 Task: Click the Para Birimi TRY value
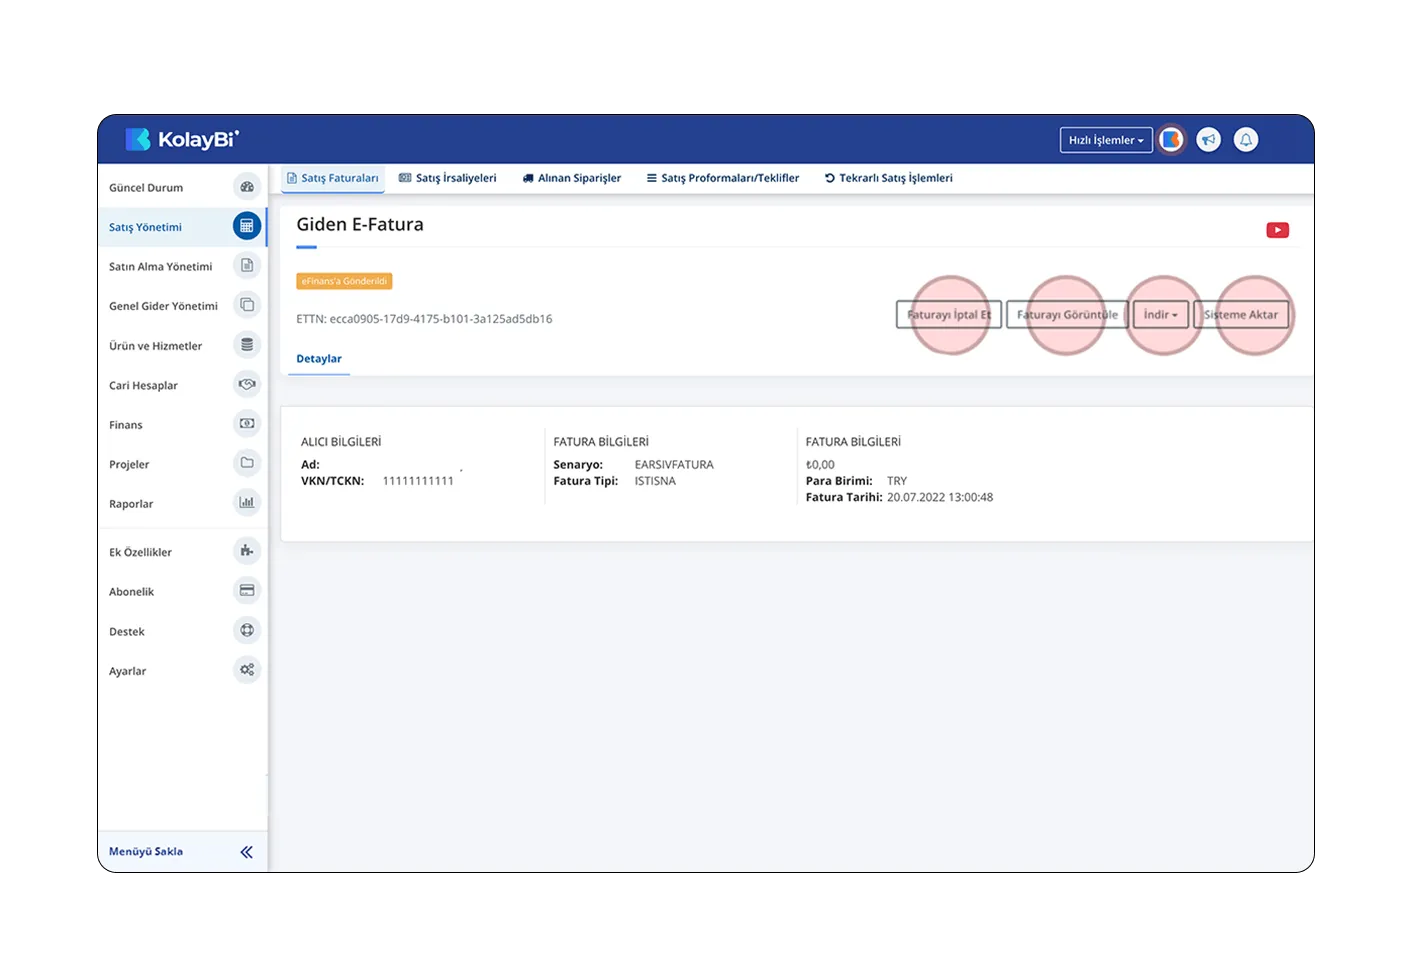pyautogui.click(x=897, y=481)
